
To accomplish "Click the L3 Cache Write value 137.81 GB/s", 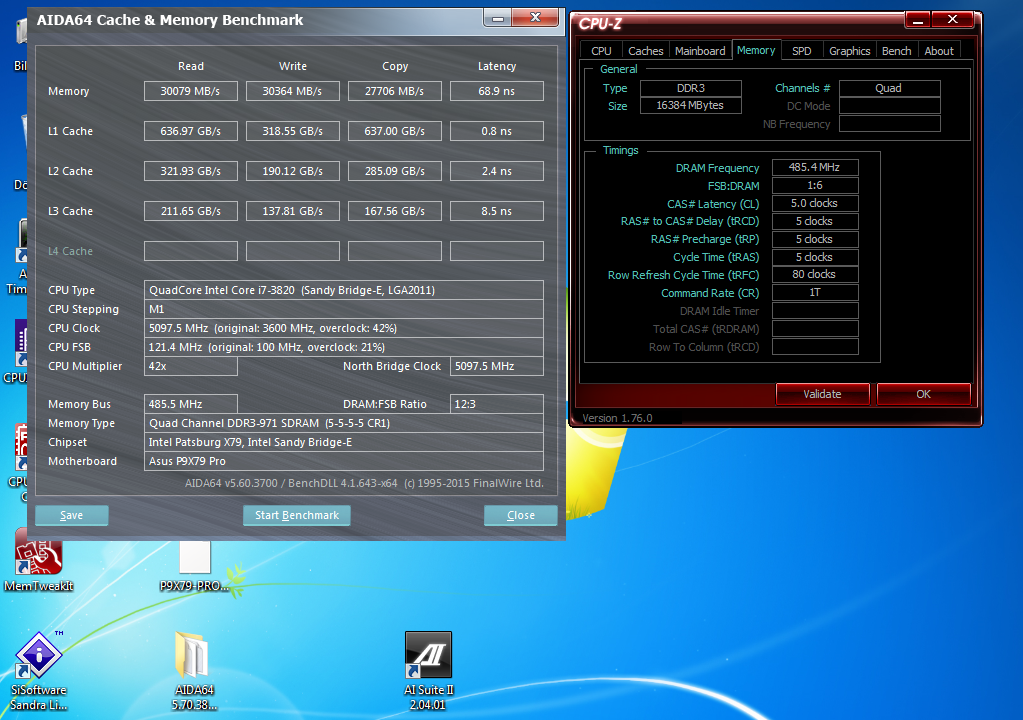I will click(292, 211).
